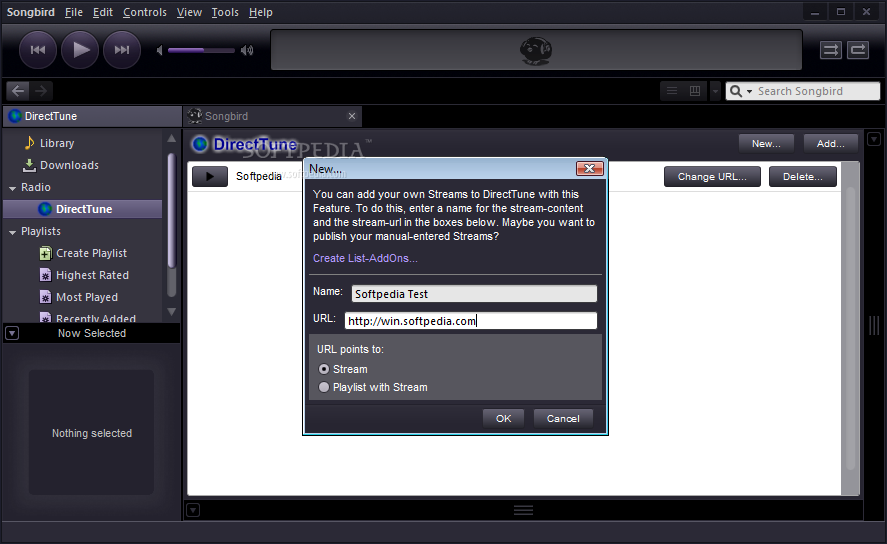Open the search engine dropdown magnifier
The width and height of the screenshot is (887, 544).
[x=740, y=91]
